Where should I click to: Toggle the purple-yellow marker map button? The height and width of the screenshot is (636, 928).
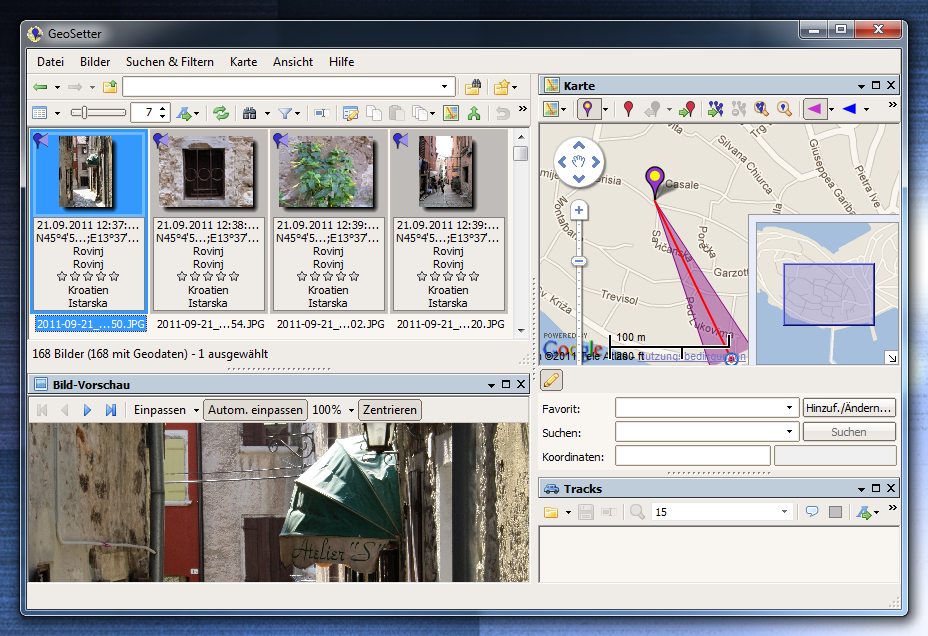tap(589, 109)
